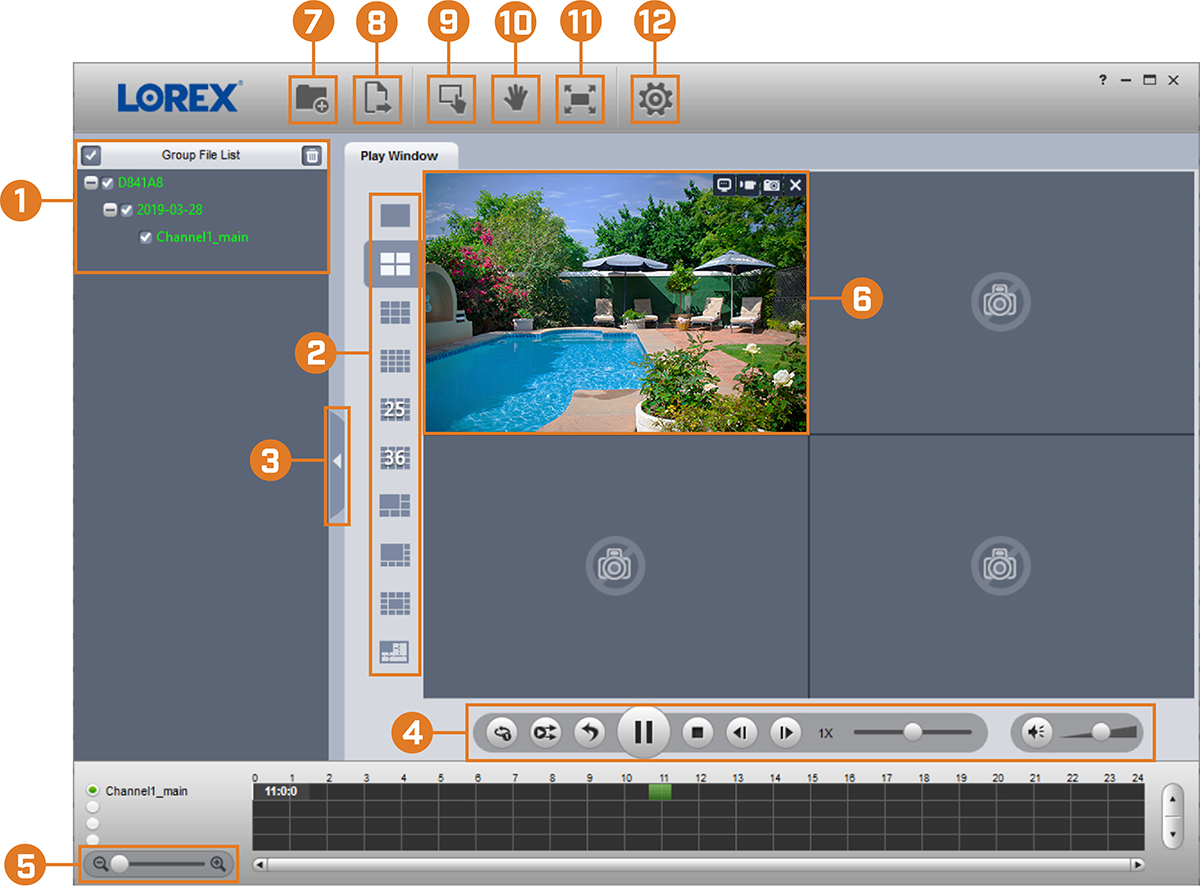Adjust the volume slider
This screenshot has width=1200, height=891.
click(1100, 732)
